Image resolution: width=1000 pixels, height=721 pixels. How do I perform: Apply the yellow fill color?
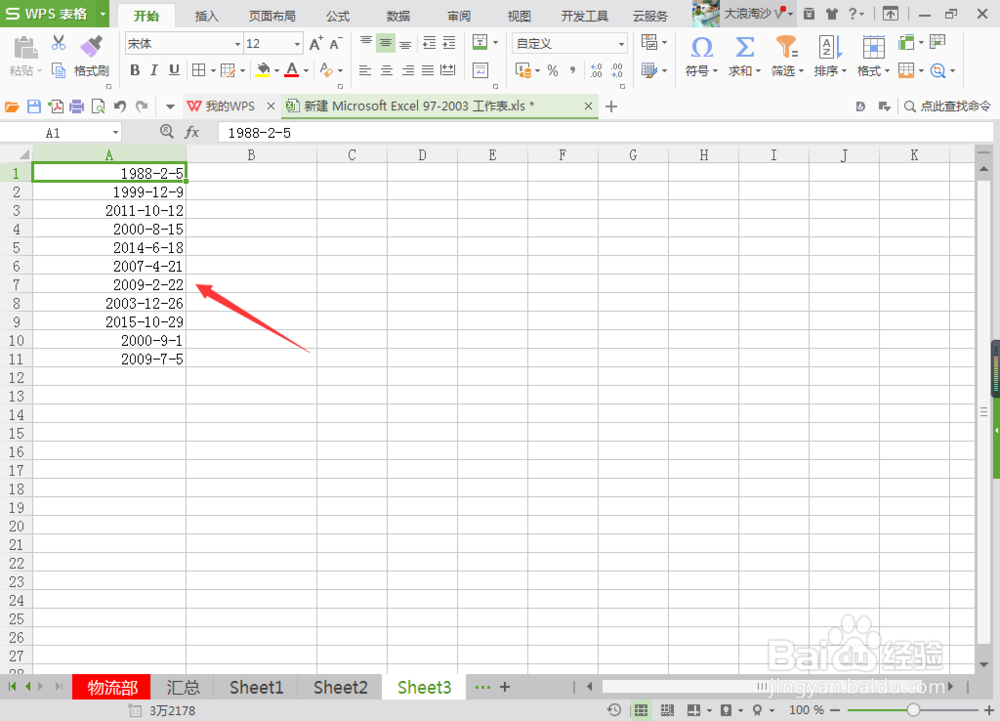point(263,70)
